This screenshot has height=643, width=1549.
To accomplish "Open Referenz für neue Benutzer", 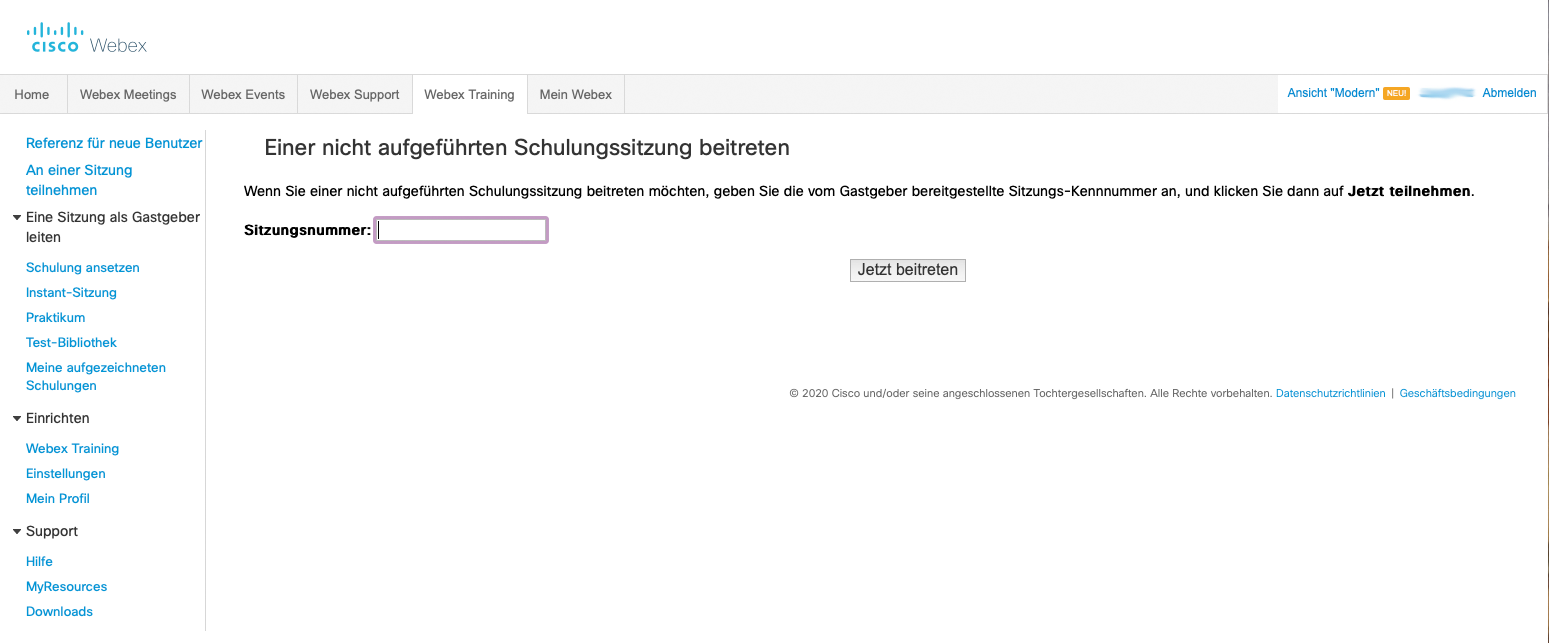I will coord(114,143).
